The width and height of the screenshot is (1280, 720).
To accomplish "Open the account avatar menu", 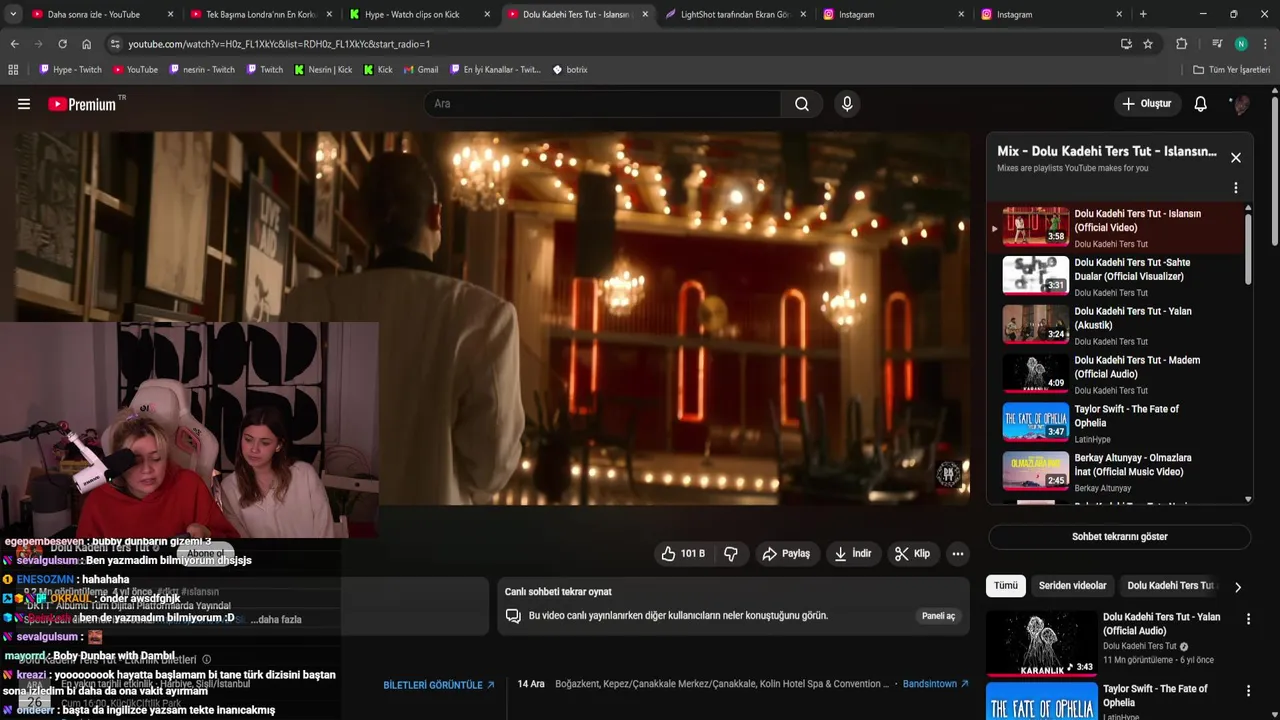I will 1241,104.
